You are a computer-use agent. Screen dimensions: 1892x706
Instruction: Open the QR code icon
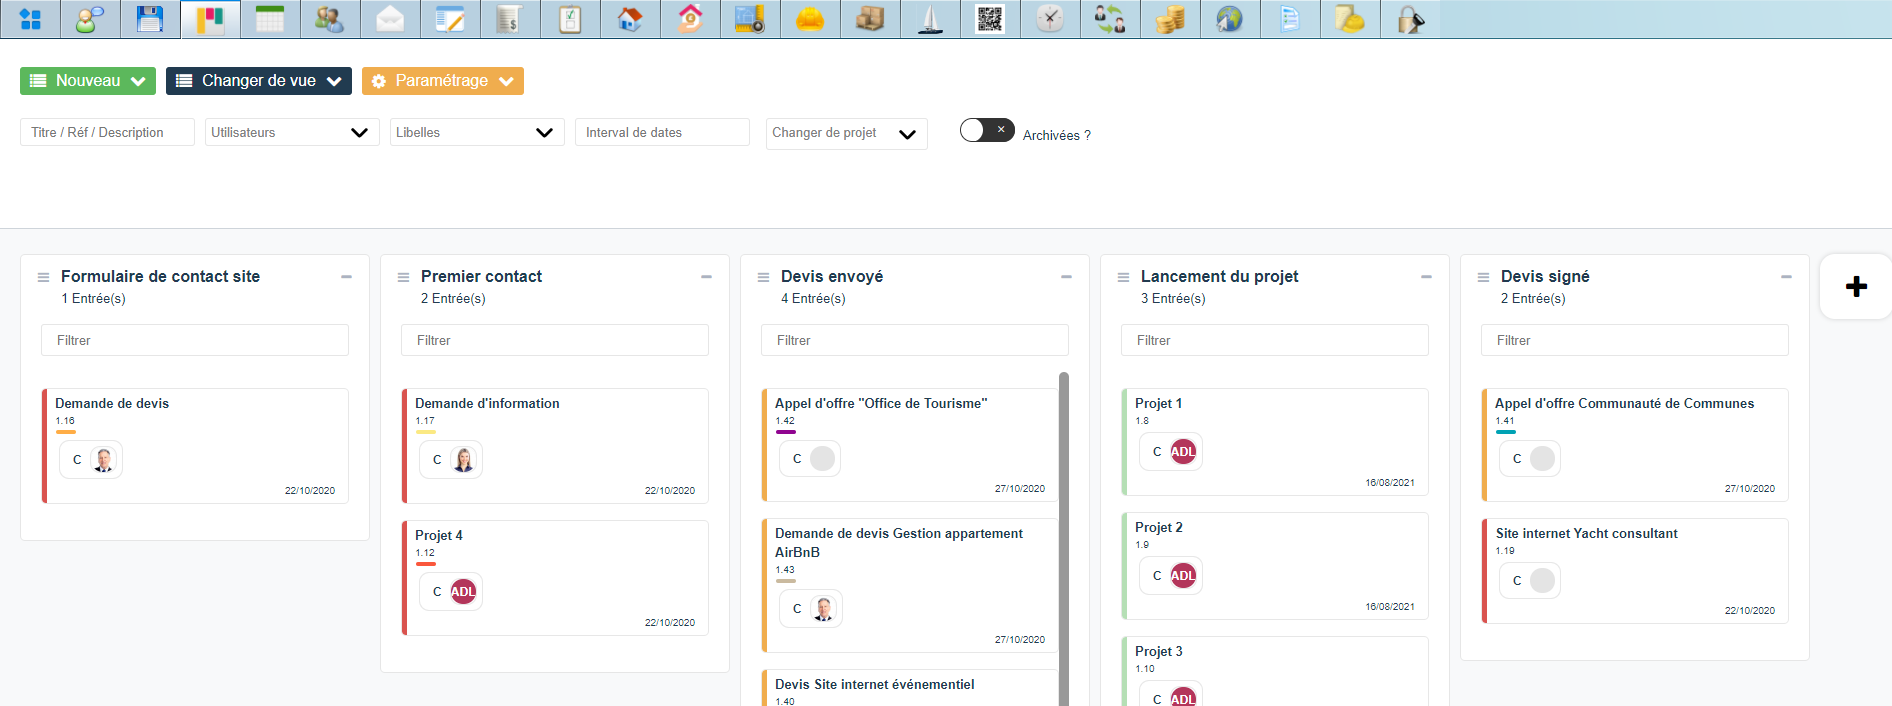tap(990, 19)
